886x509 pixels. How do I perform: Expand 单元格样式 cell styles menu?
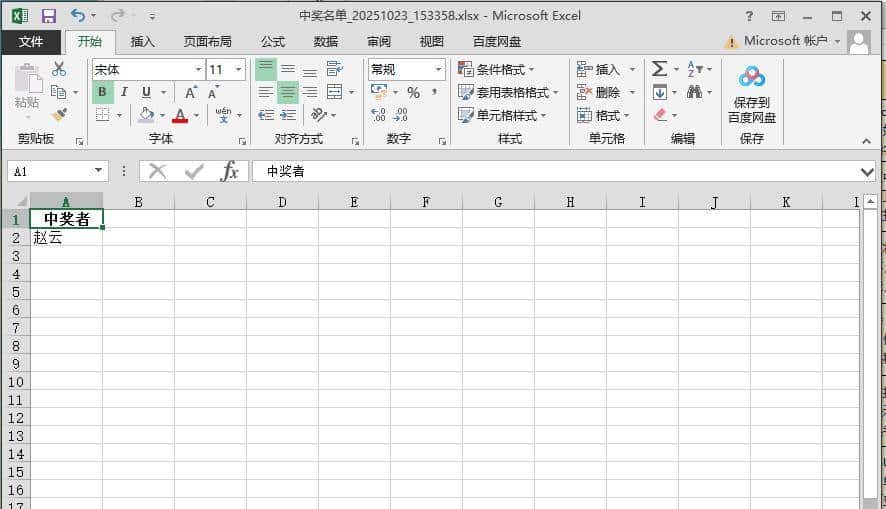pos(502,115)
